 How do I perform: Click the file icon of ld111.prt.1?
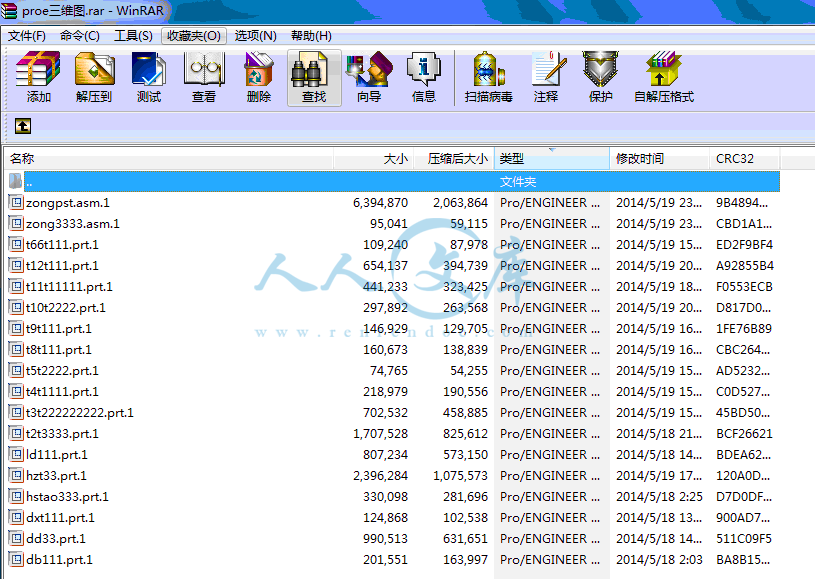coord(17,454)
